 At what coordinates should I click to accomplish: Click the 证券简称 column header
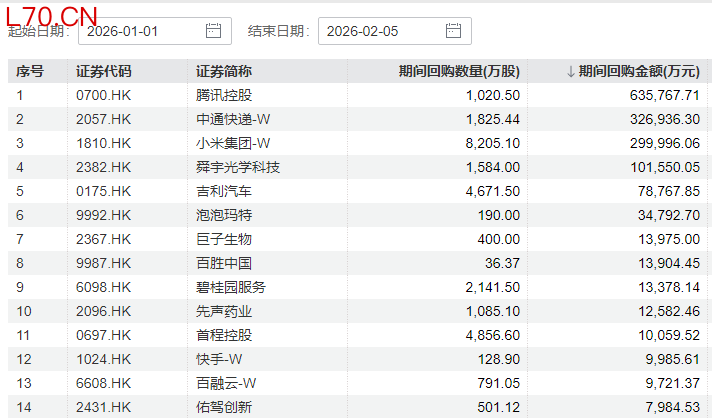(x=224, y=71)
